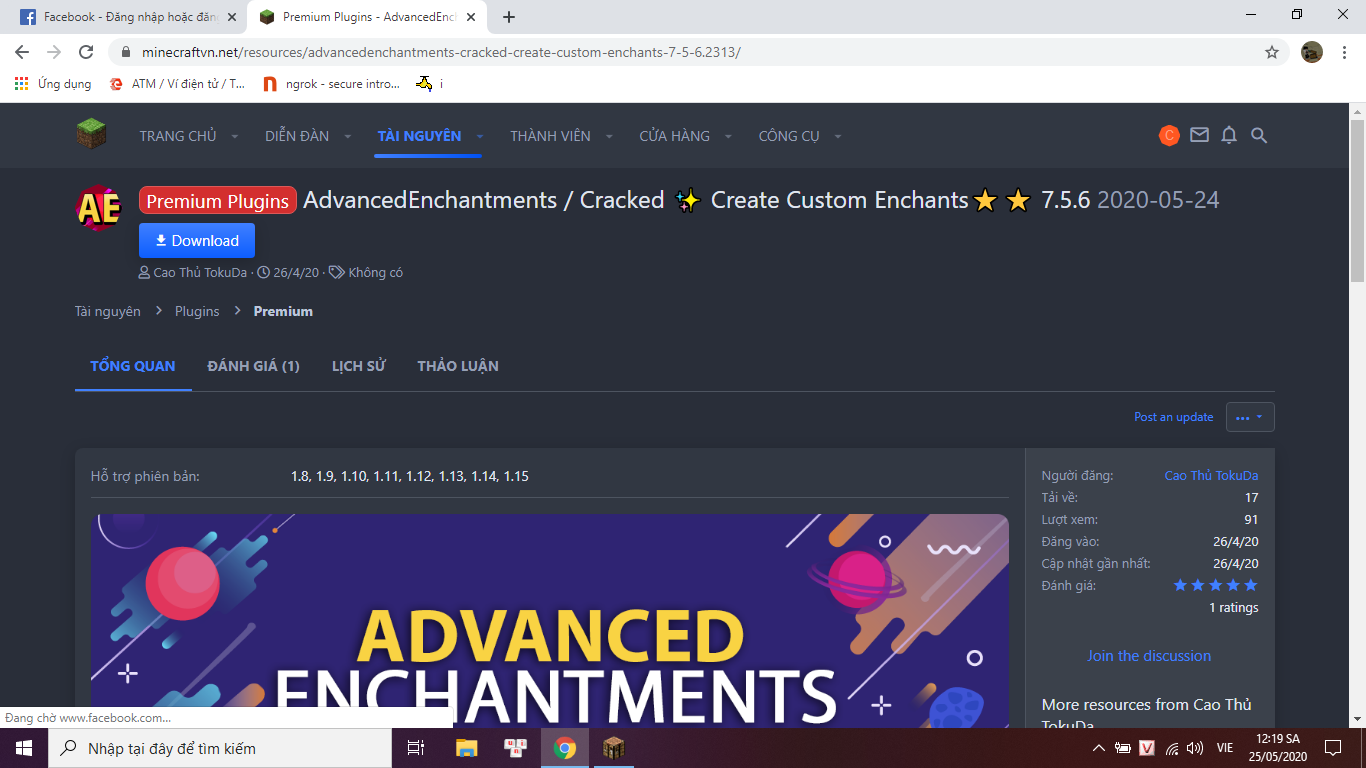Open the VIE input language indicator
This screenshot has height=768, width=1366.
pos(1224,748)
